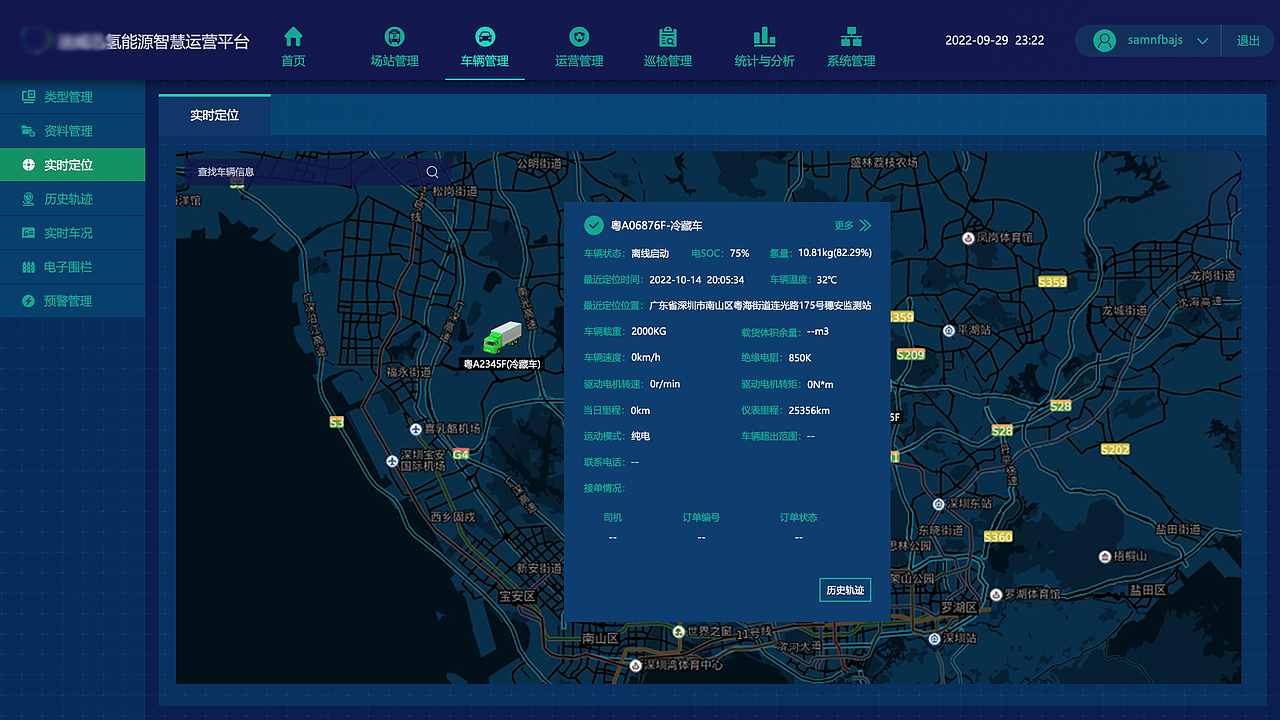Click the 世界之窗 map marker

click(679, 632)
